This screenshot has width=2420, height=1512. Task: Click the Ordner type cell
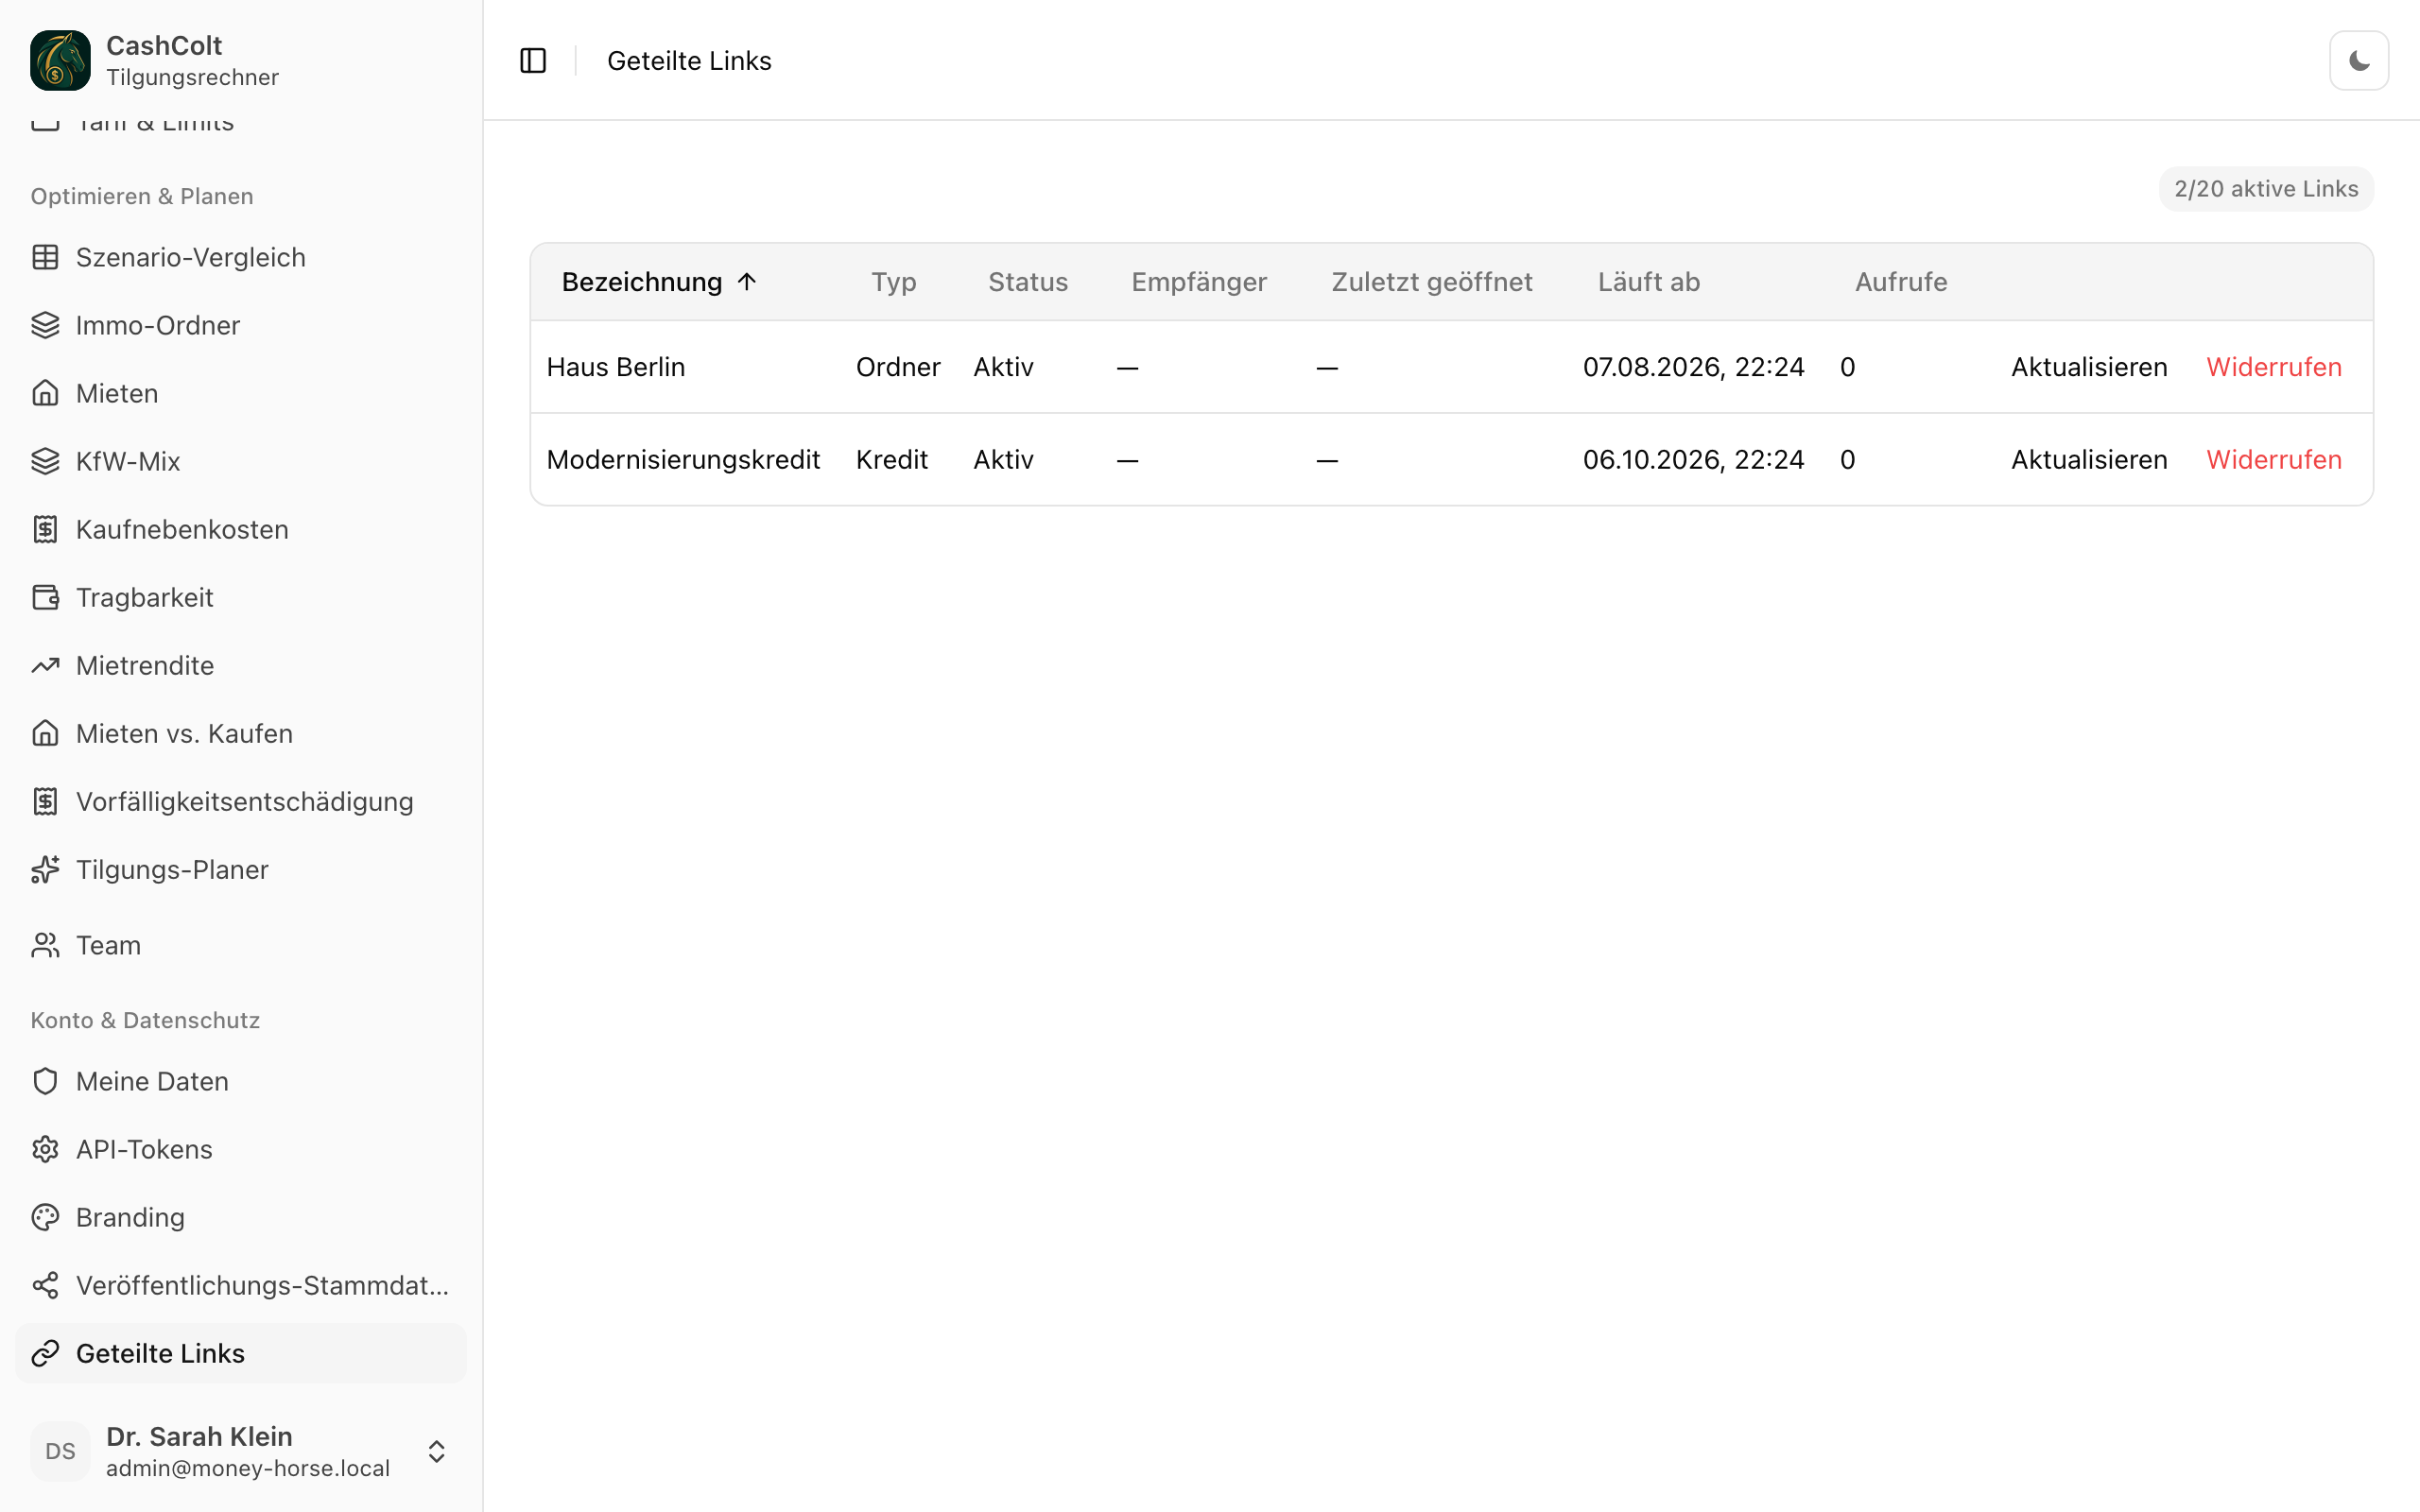[x=898, y=367]
